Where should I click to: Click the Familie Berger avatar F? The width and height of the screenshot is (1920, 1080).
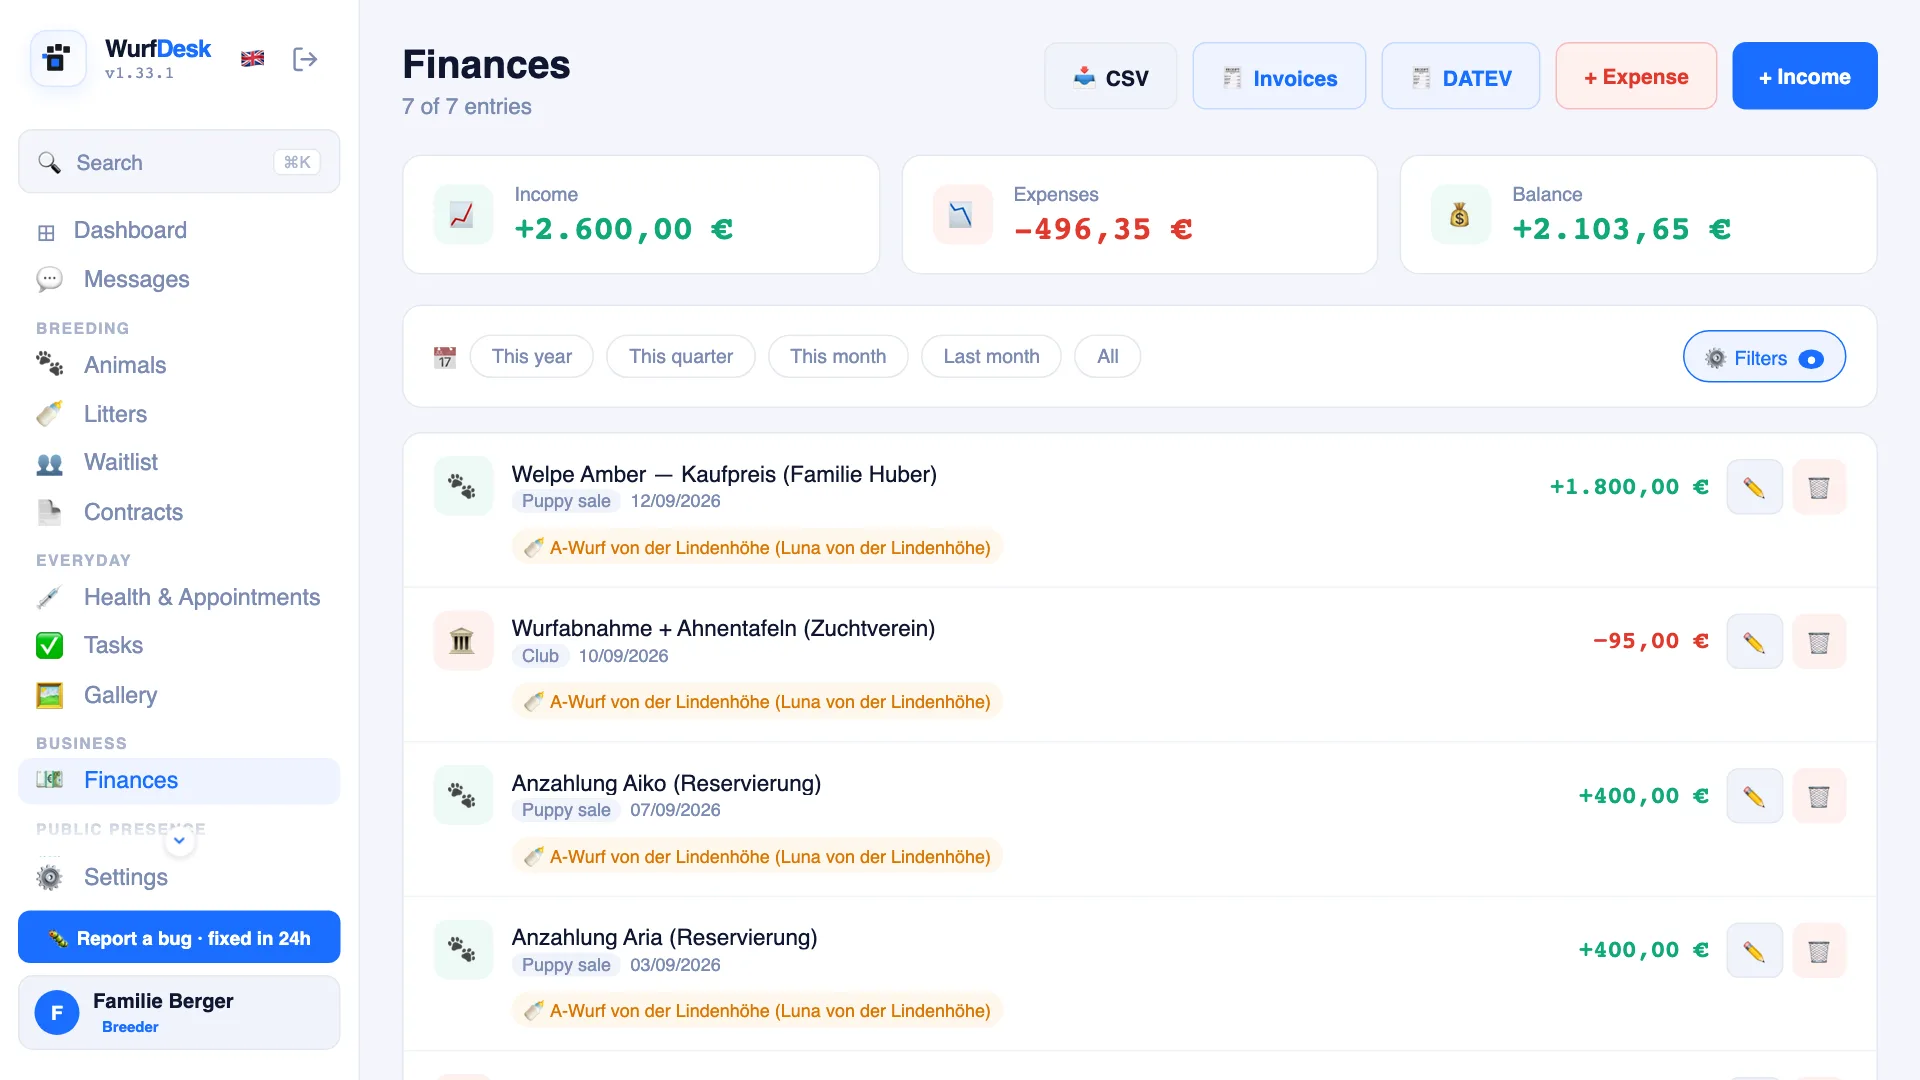[x=57, y=1013]
